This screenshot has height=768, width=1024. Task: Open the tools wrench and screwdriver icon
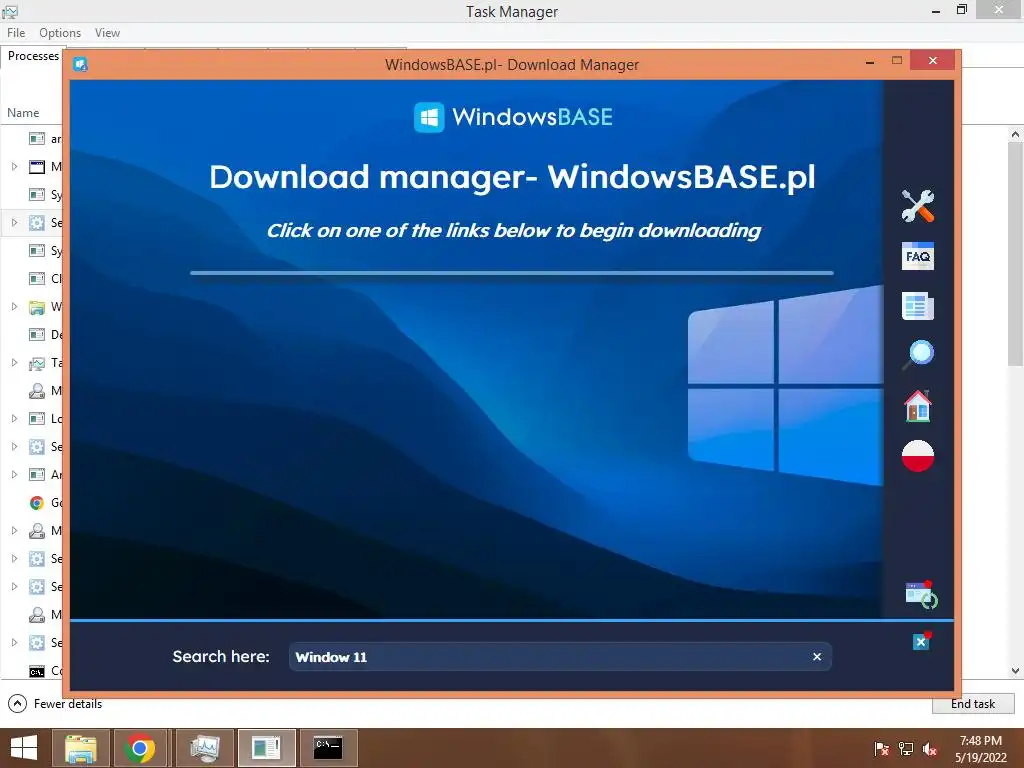918,206
